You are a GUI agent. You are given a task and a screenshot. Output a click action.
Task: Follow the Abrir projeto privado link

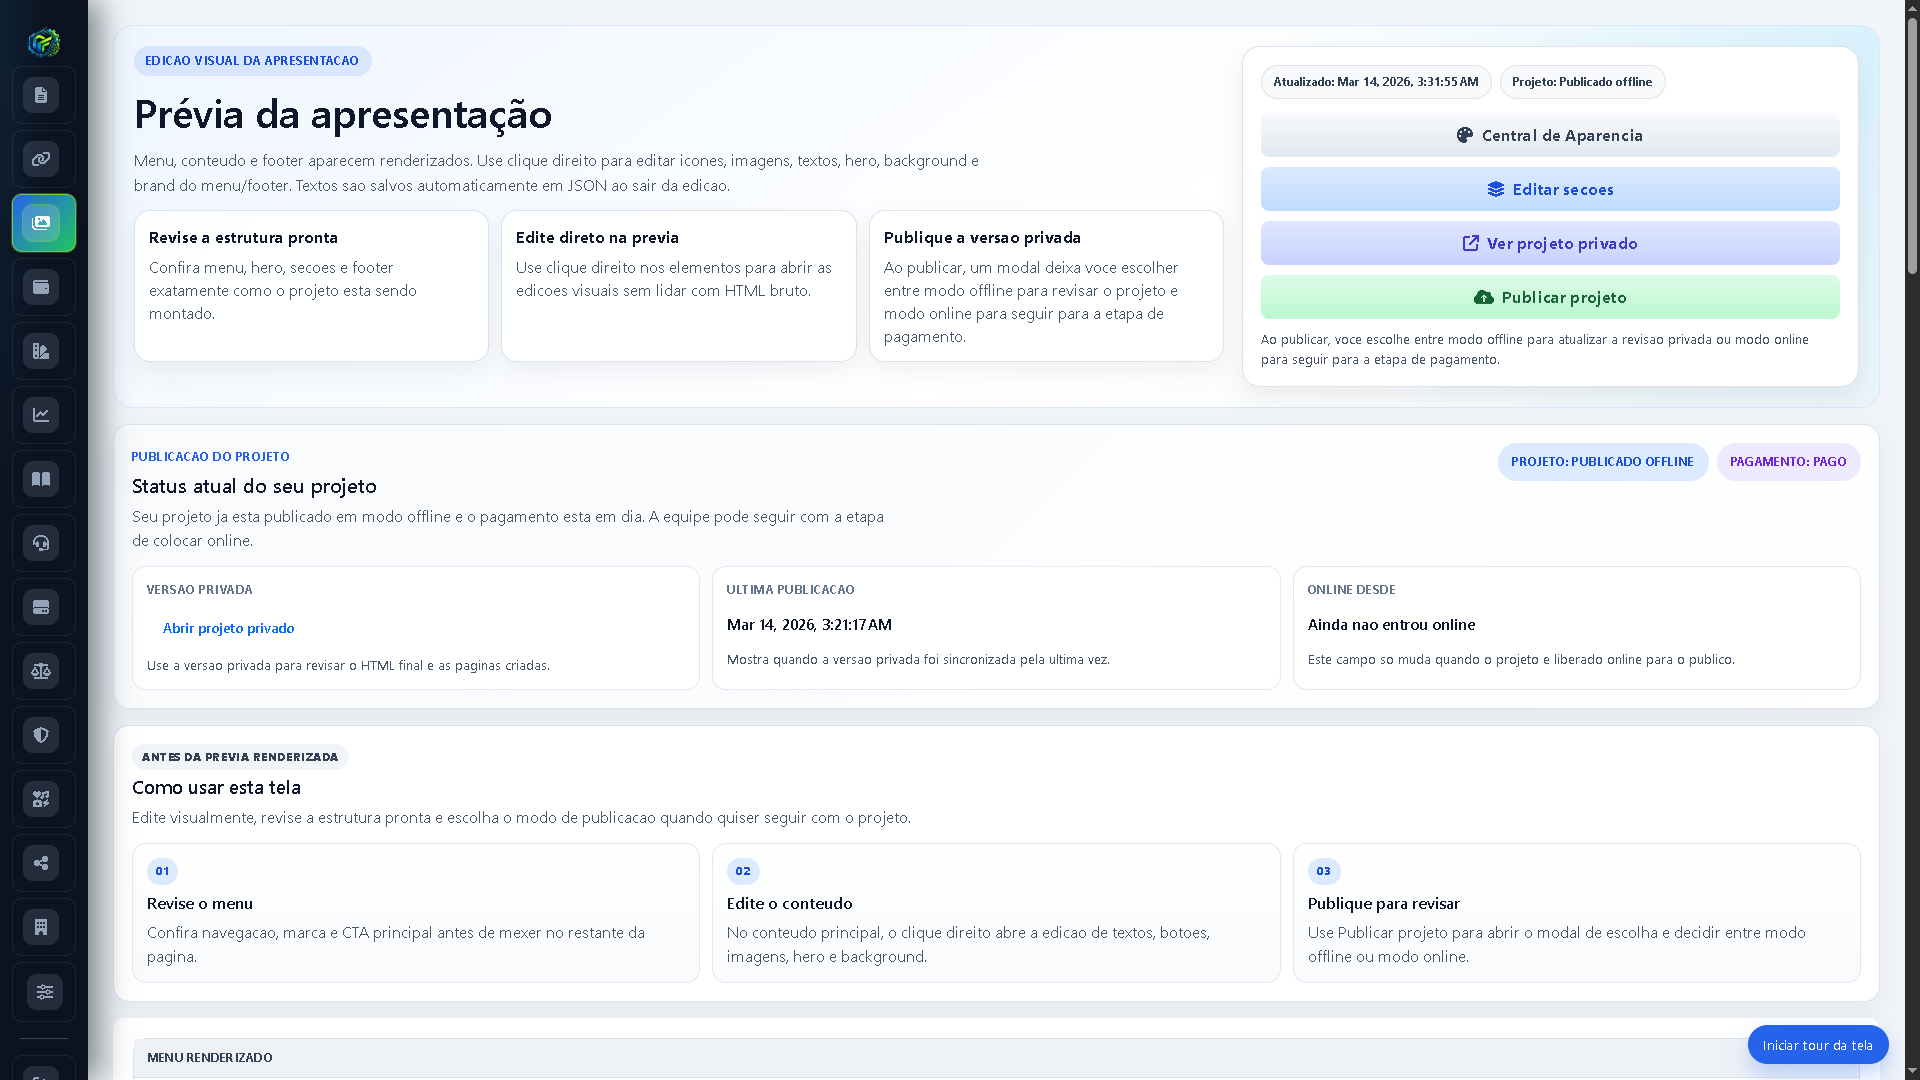click(x=228, y=629)
